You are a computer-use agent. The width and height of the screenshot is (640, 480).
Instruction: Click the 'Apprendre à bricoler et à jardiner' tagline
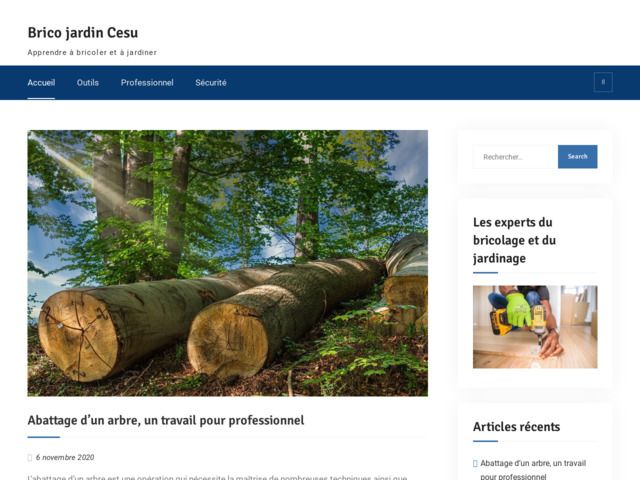point(92,52)
